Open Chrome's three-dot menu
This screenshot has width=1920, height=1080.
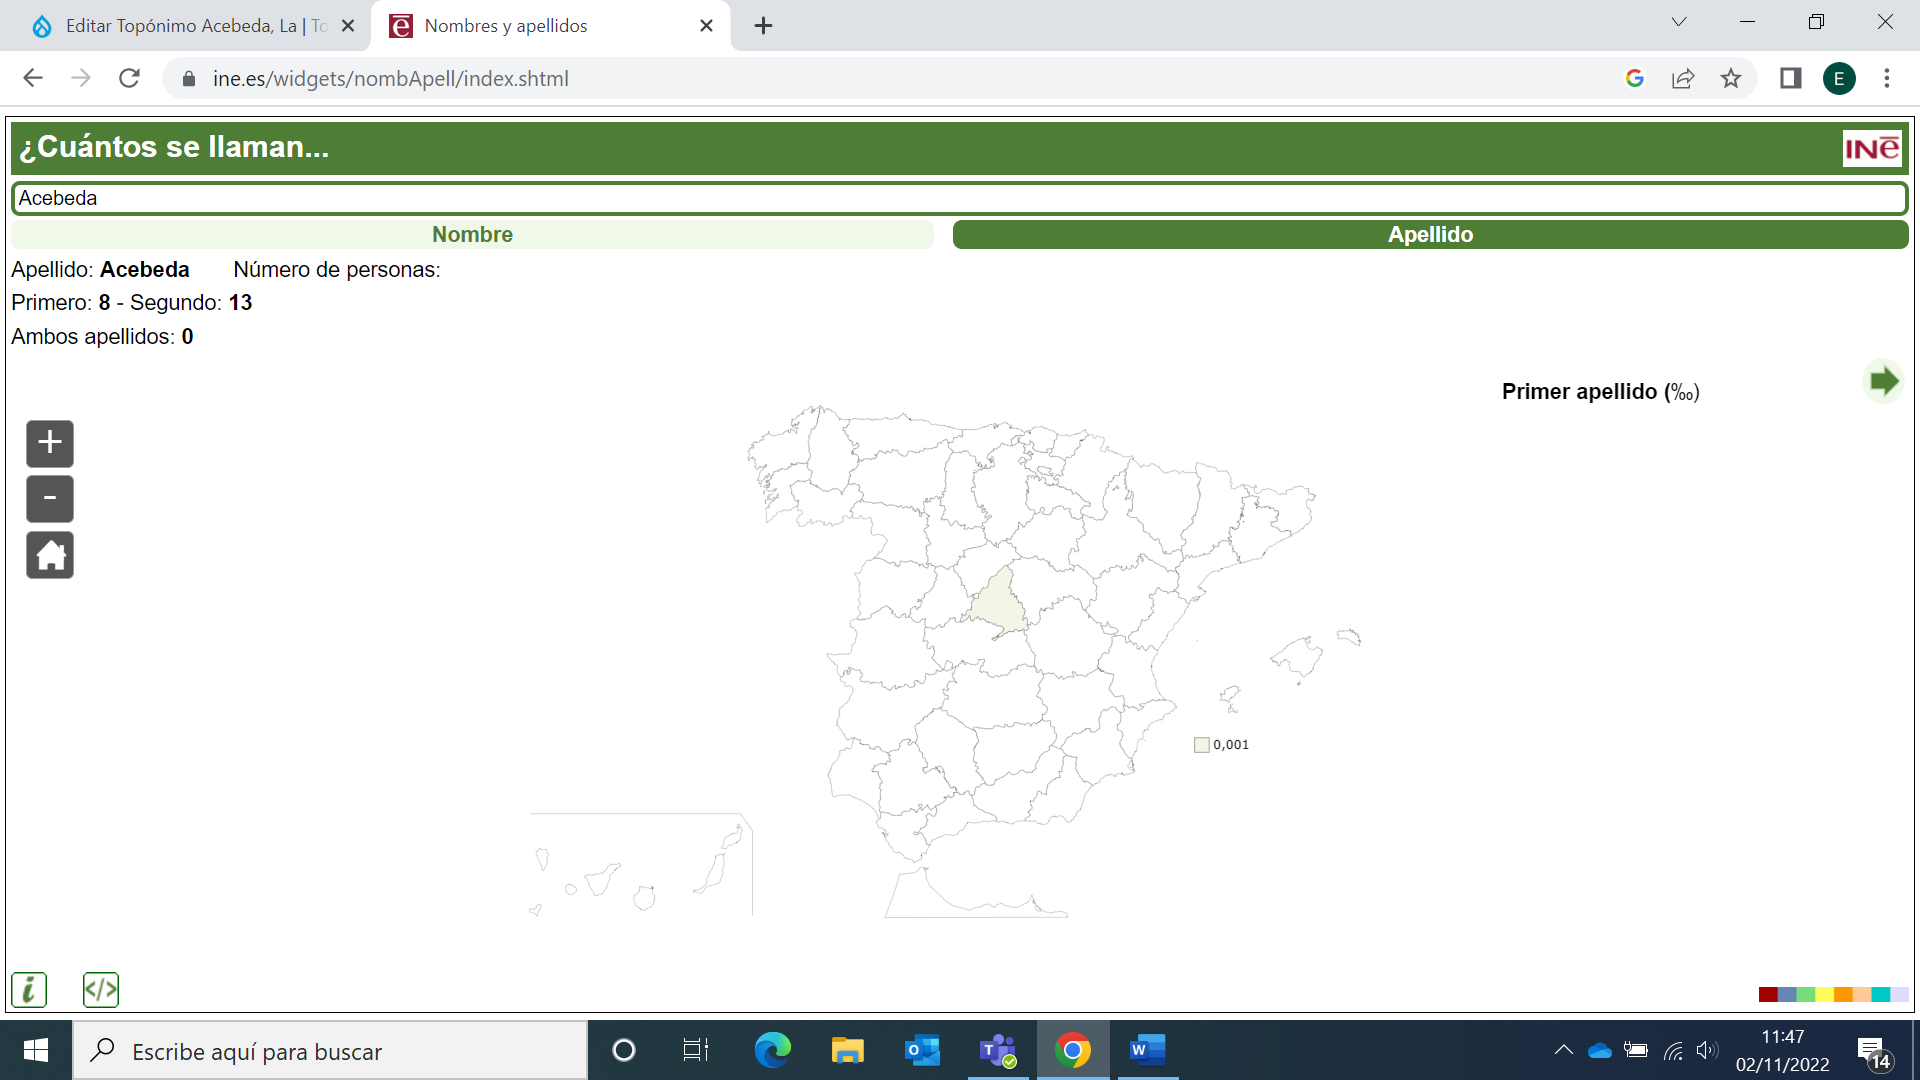(1887, 79)
